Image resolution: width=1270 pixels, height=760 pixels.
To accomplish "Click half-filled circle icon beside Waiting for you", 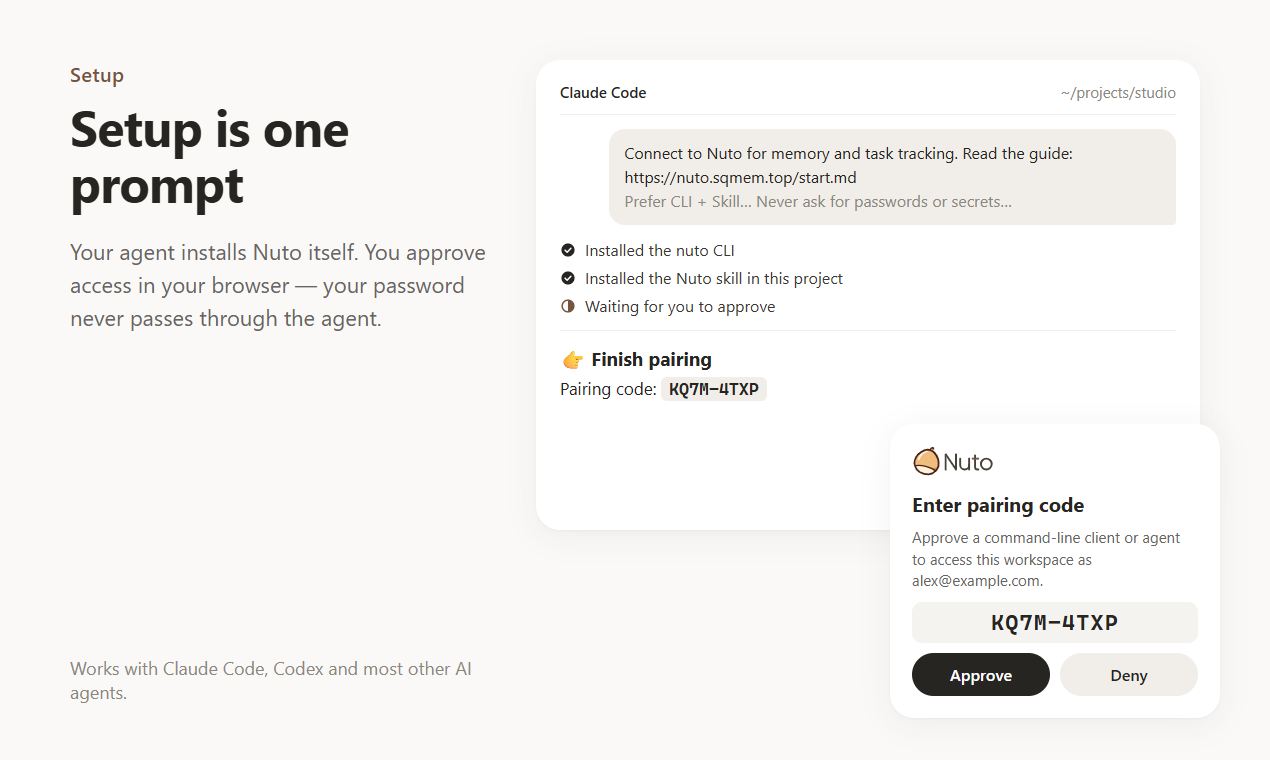I will [x=568, y=306].
